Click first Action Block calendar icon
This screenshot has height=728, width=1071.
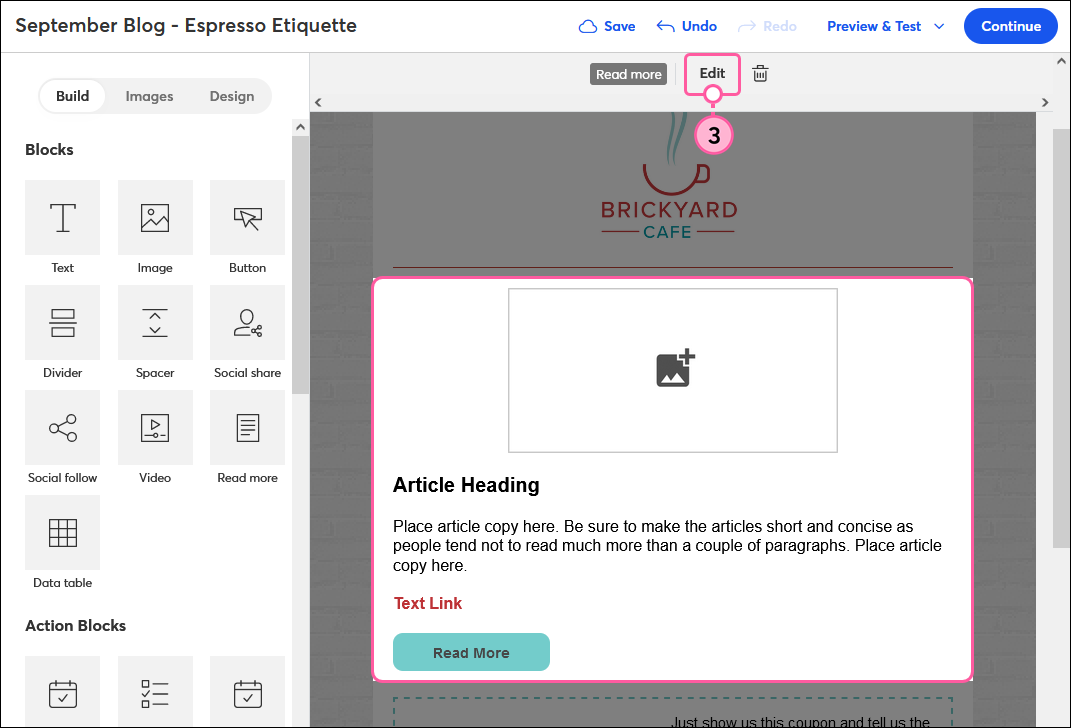(62, 692)
